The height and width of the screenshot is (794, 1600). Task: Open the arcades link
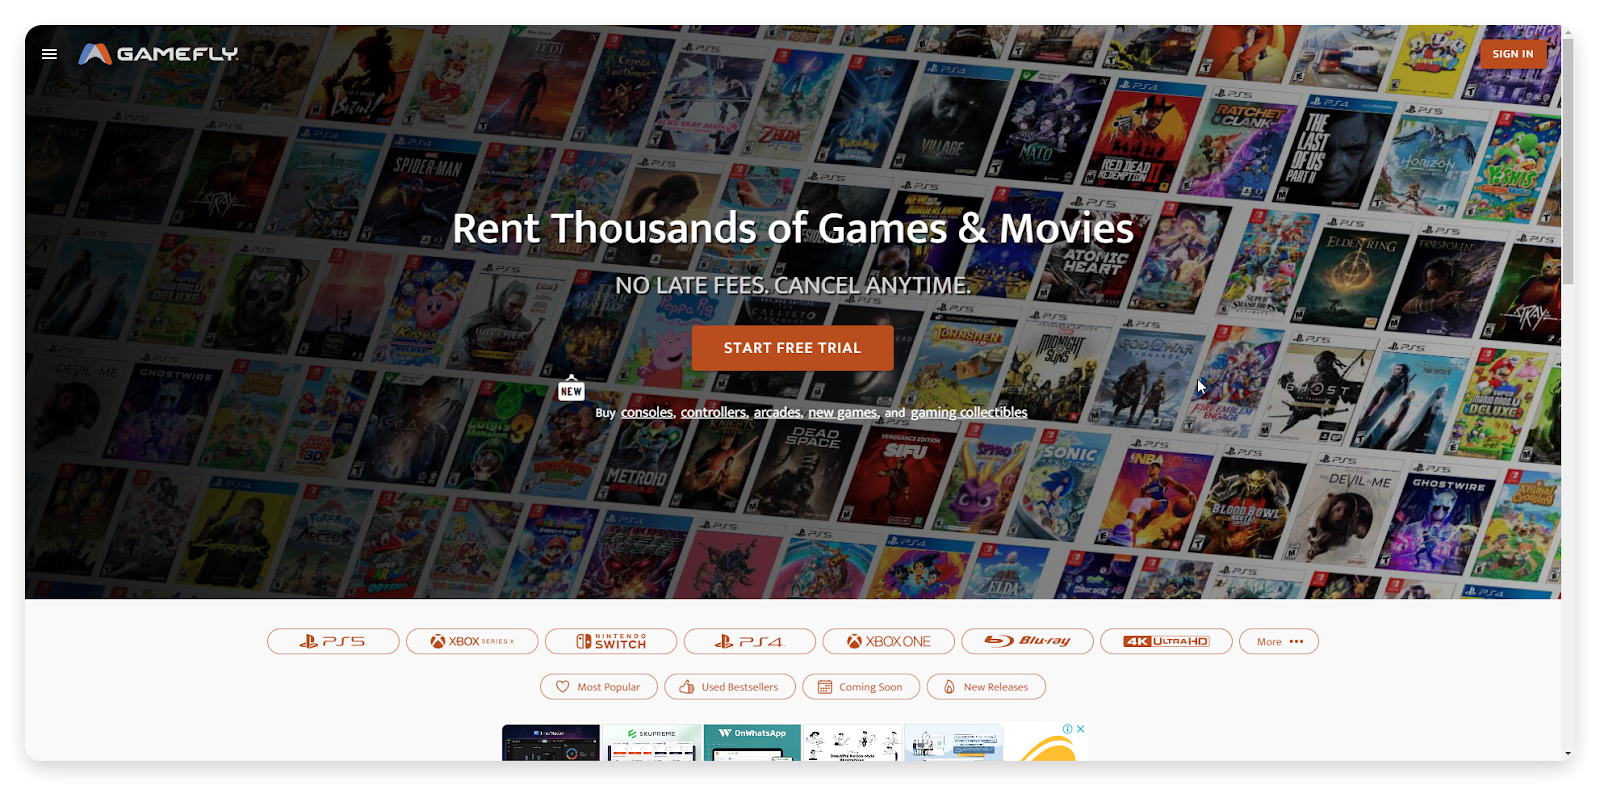pyautogui.click(x=777, y=412)
